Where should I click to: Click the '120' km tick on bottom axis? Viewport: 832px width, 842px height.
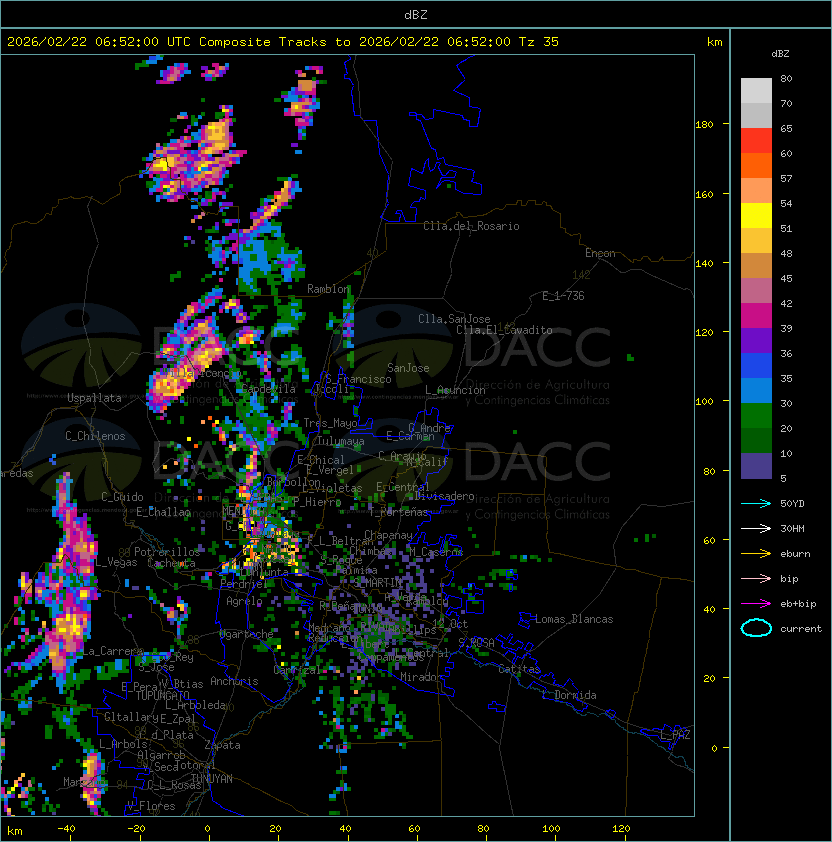pos(621,829)
